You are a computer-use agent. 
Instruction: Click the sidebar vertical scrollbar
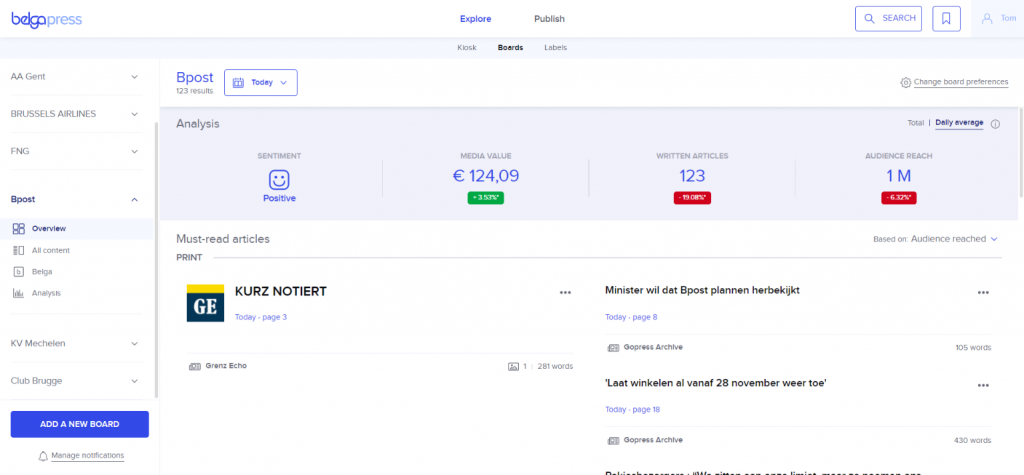tap(156, 259)
